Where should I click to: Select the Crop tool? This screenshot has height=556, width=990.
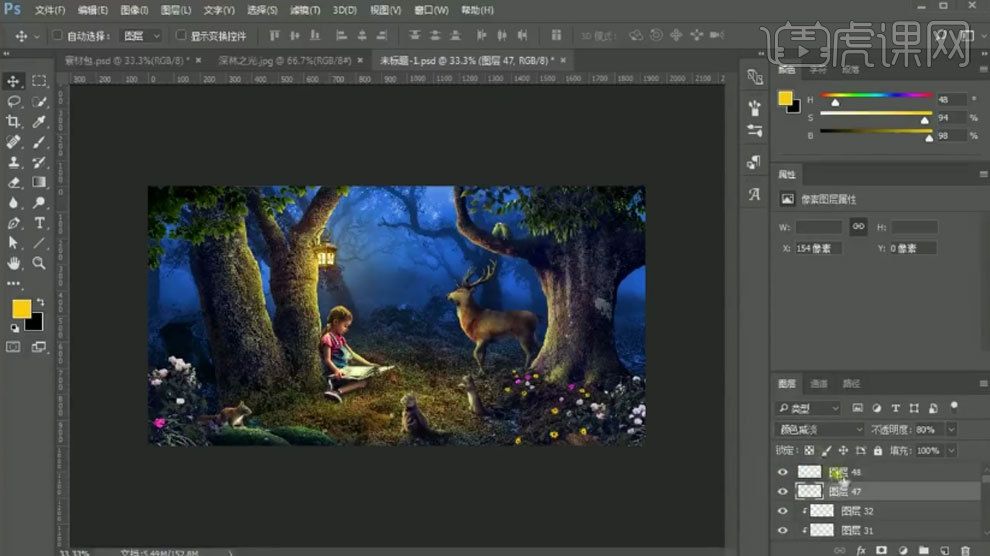(13, 121)
